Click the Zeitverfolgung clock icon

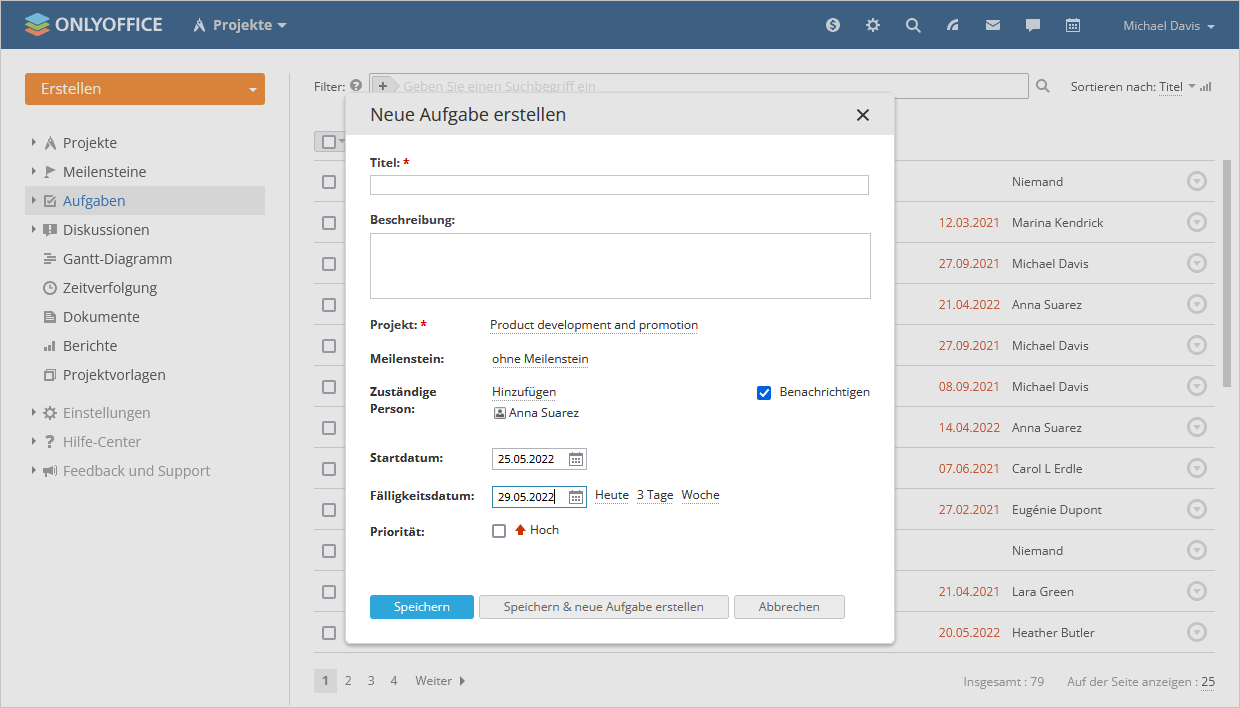(50, 288)
